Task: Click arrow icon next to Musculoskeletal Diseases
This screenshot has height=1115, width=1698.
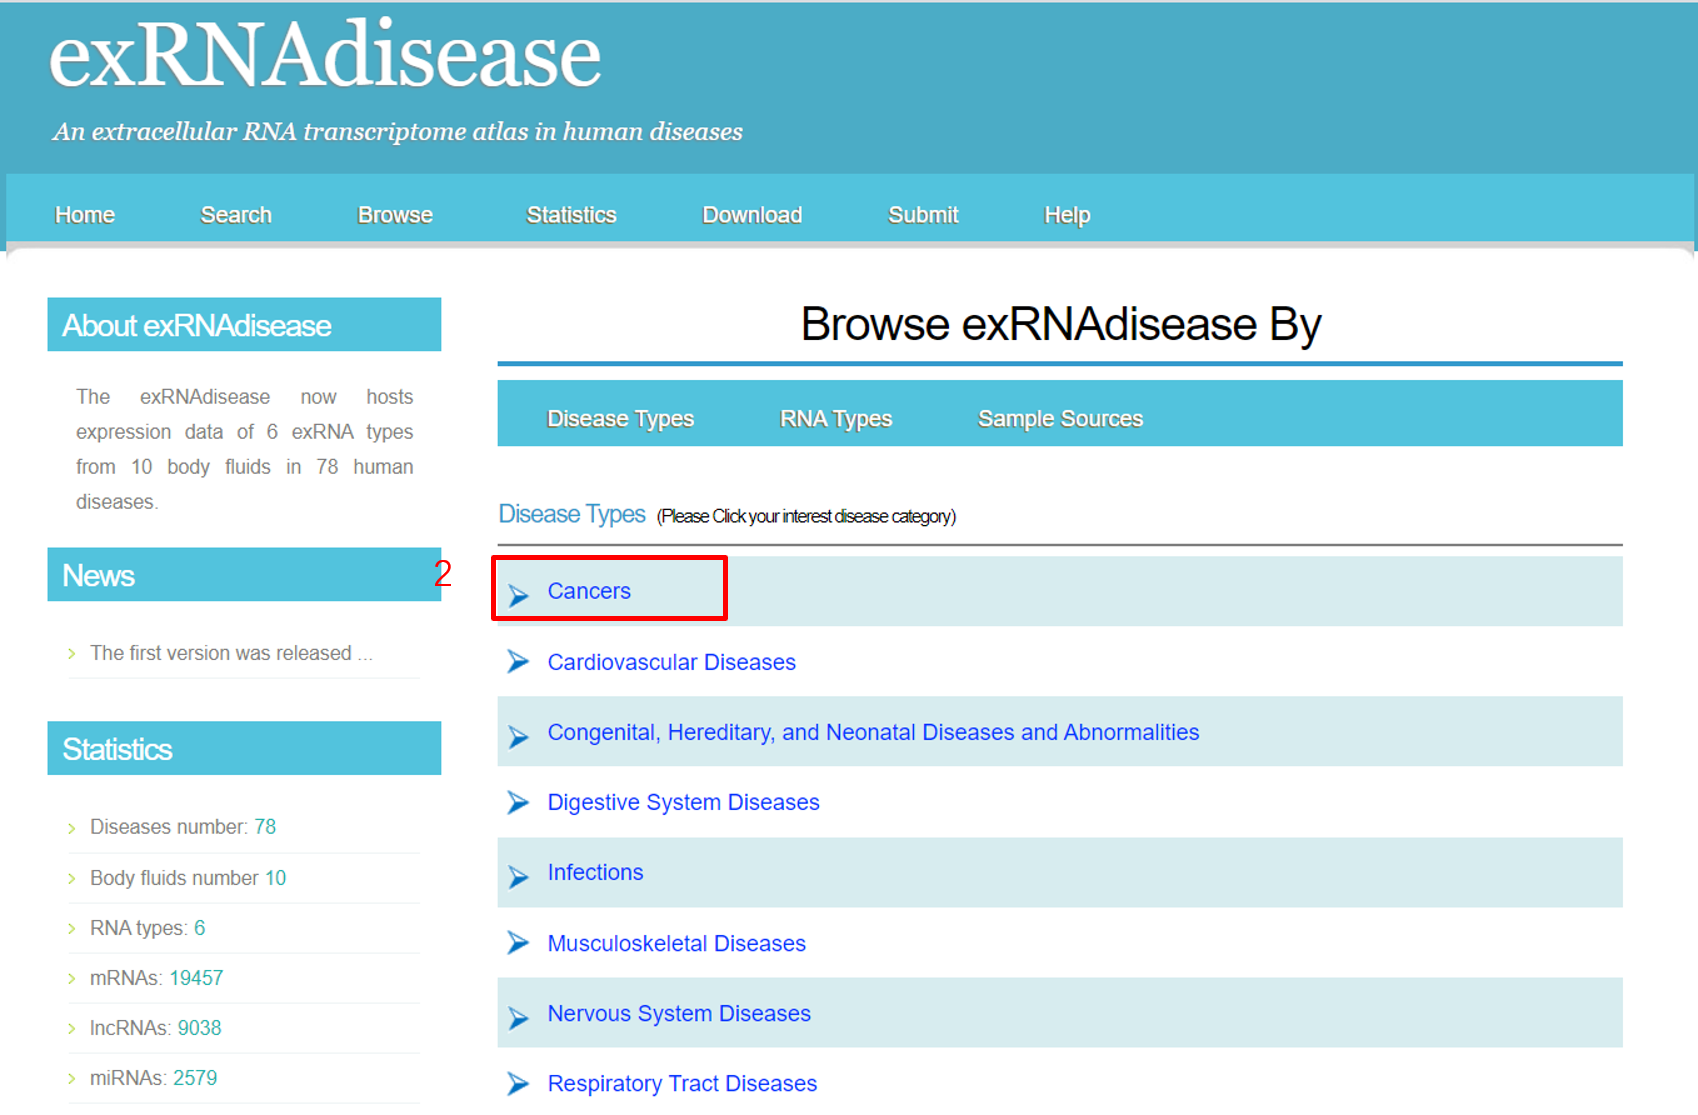Action: click(x=518, y=943)
